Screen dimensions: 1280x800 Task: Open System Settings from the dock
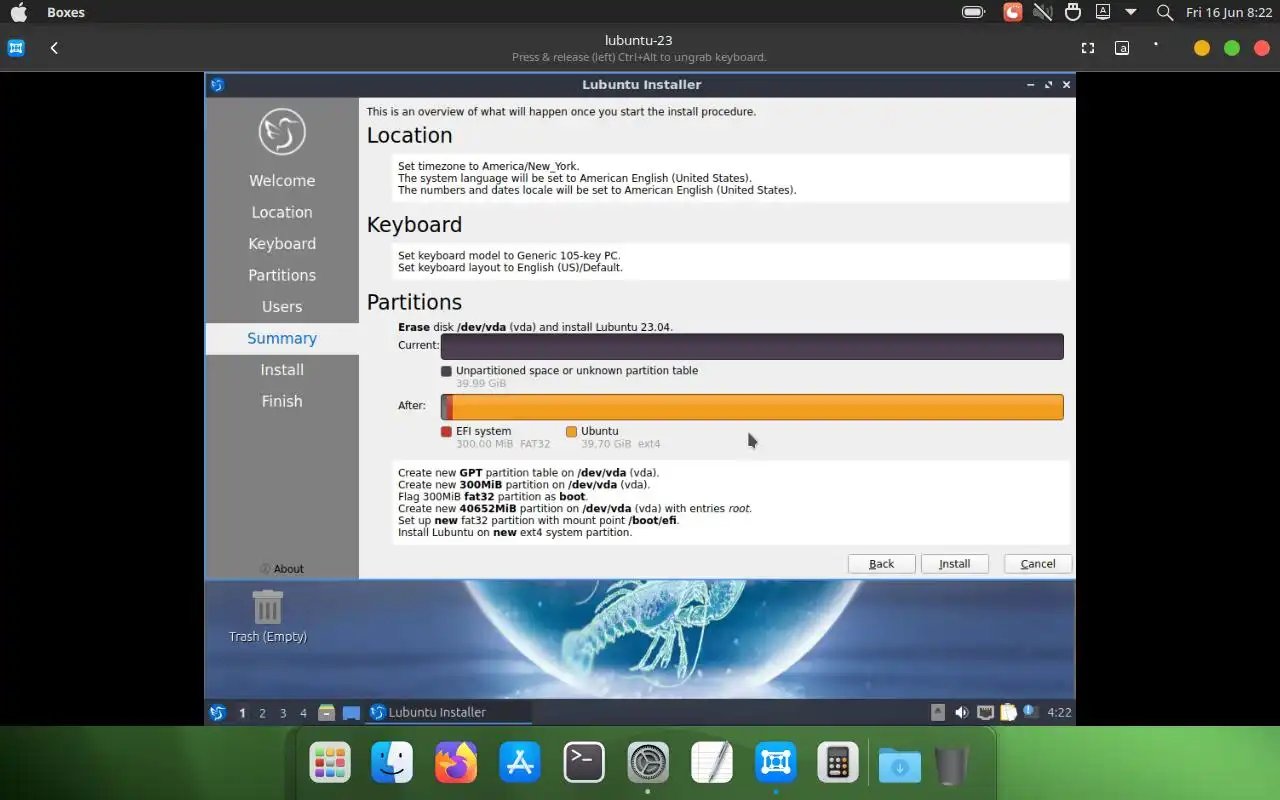click(648, 763)
